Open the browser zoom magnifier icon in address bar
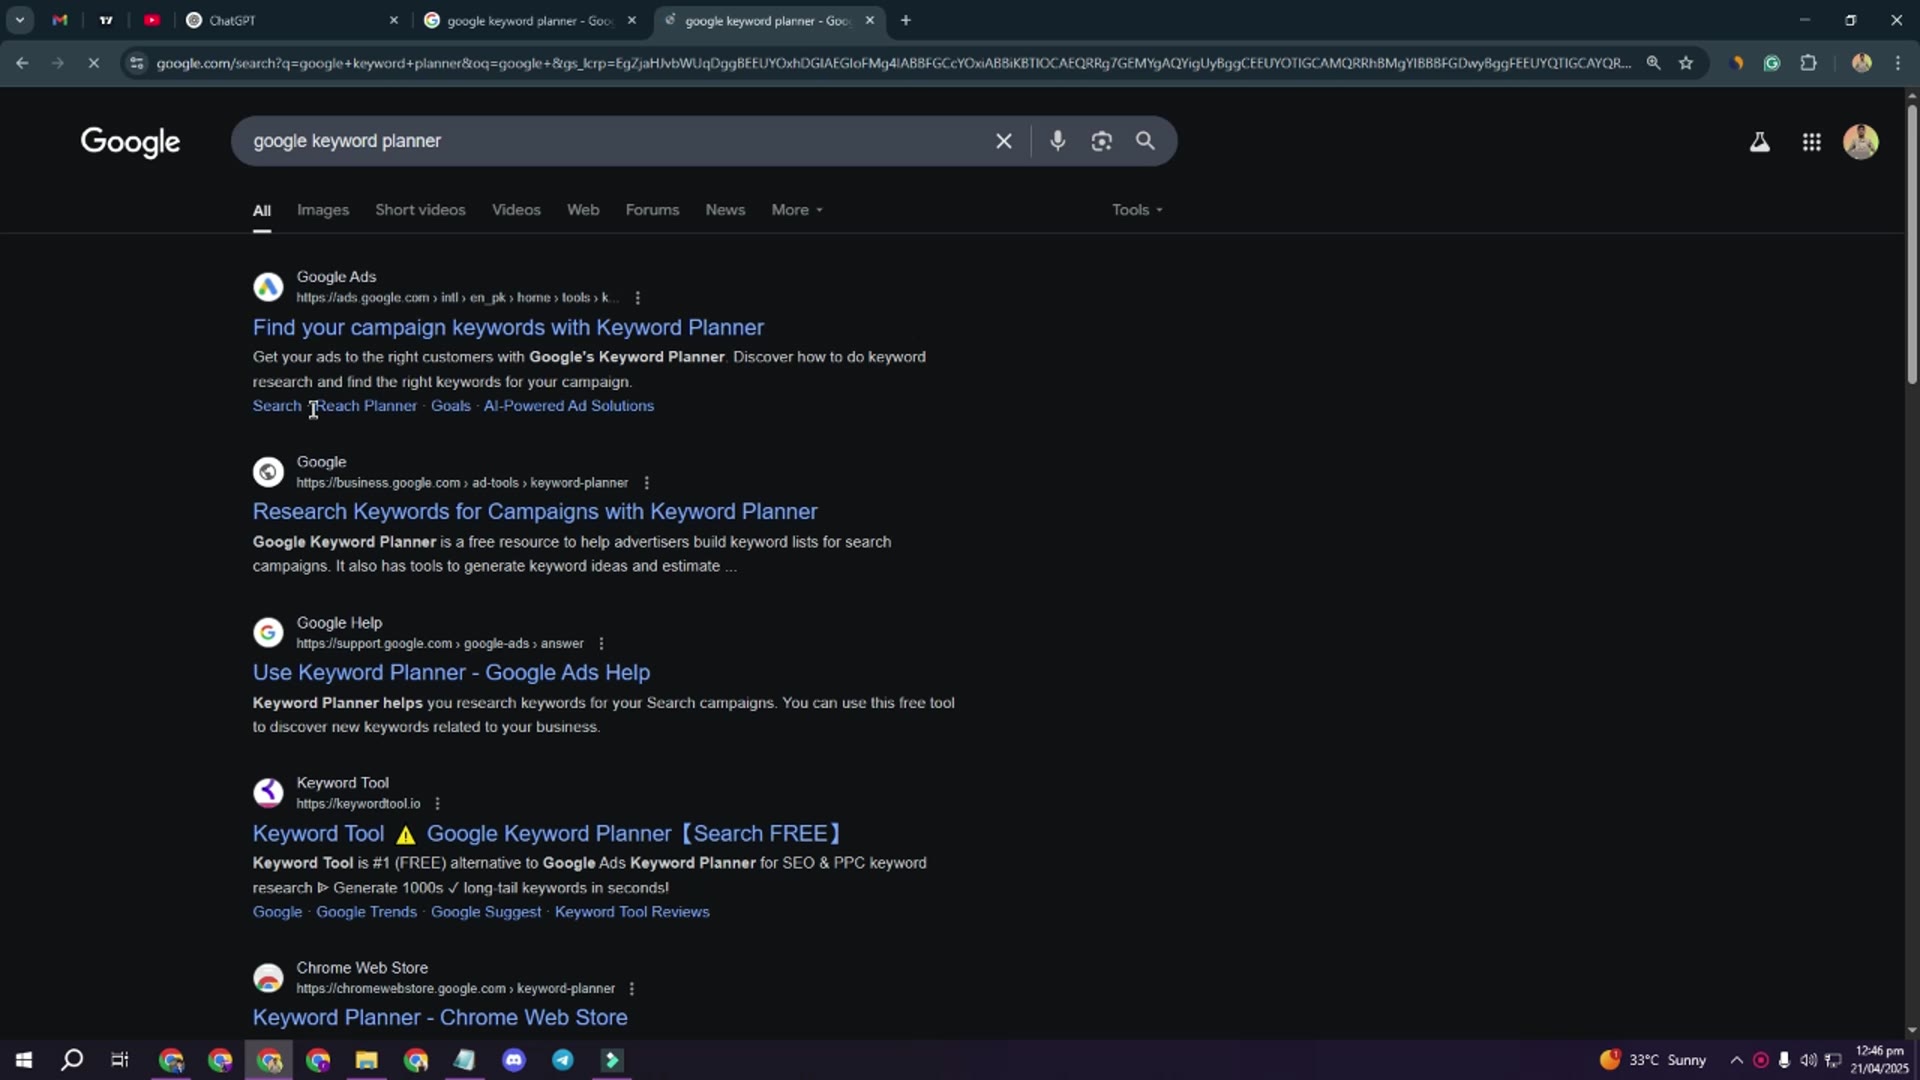 (x=1653, y=63)
